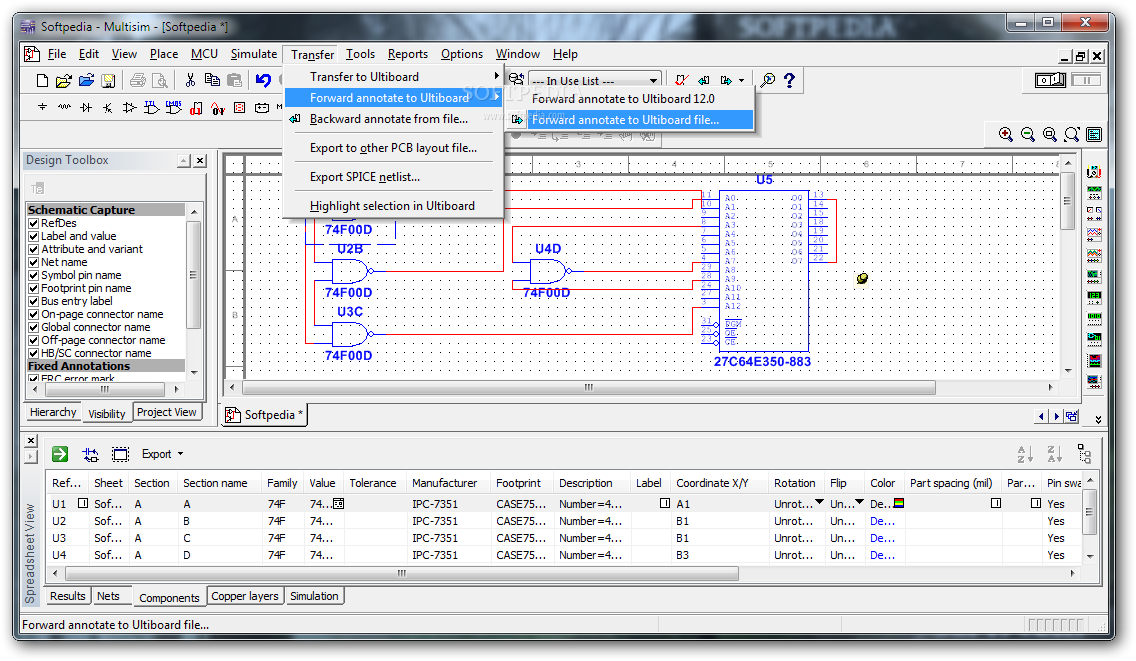Switch to the Nets tab
1136x661 pixels.
[x=108, y=596]
